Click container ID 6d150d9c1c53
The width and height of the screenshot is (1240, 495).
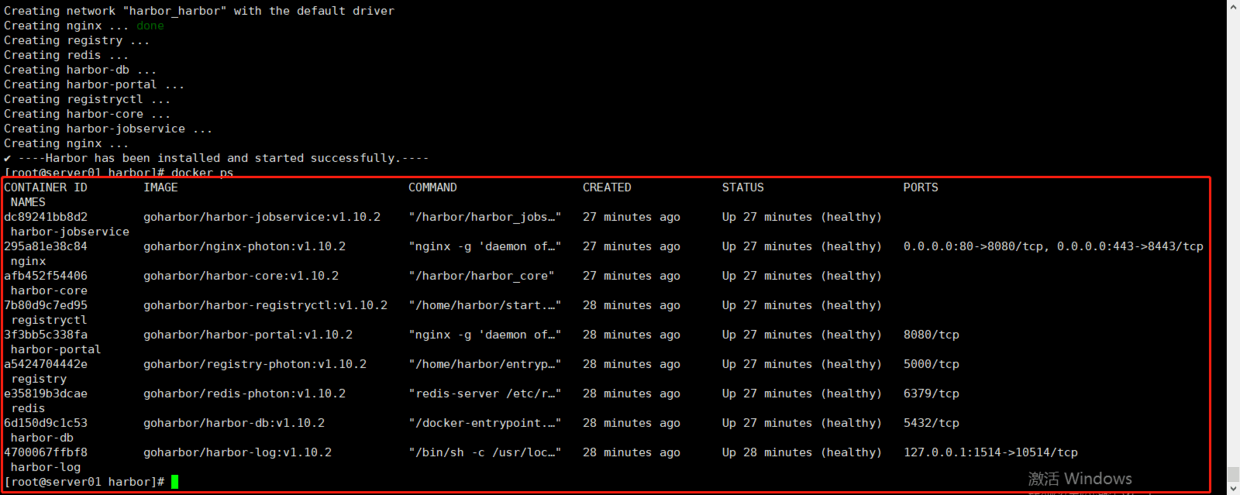click(x=46, y=423)
